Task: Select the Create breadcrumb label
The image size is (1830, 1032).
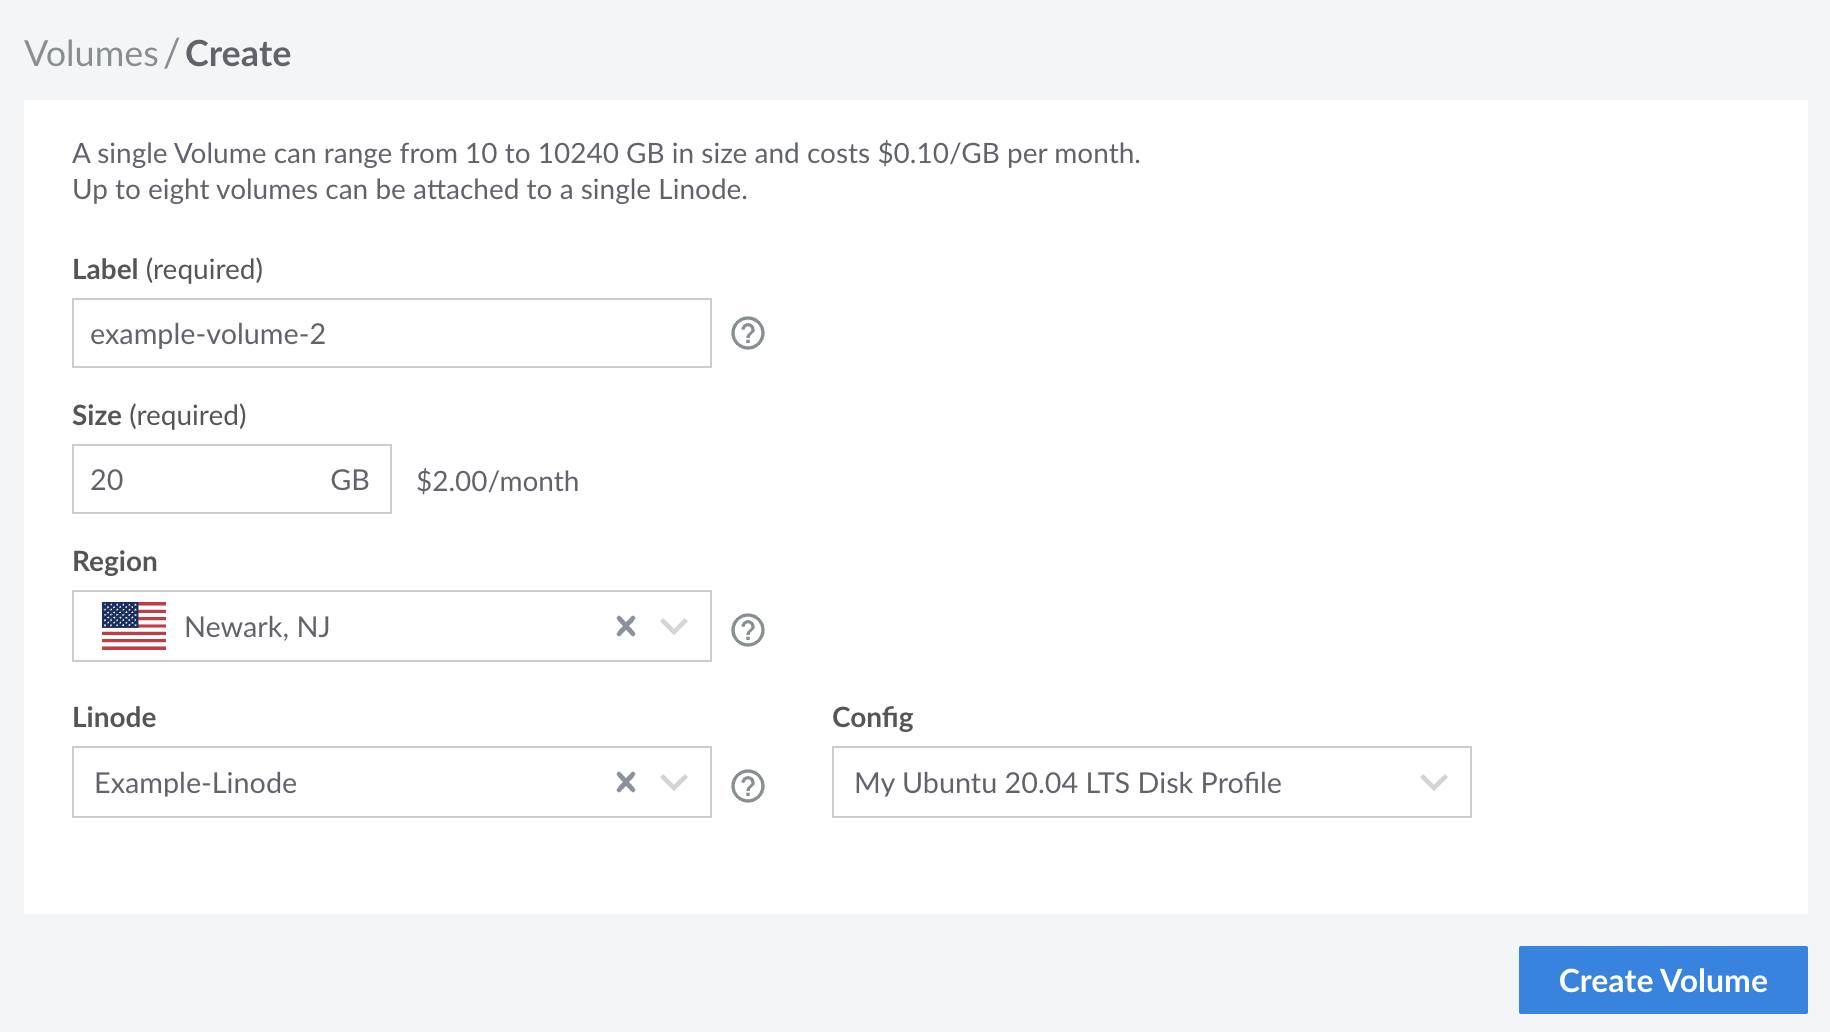Action: pos(239,53)
